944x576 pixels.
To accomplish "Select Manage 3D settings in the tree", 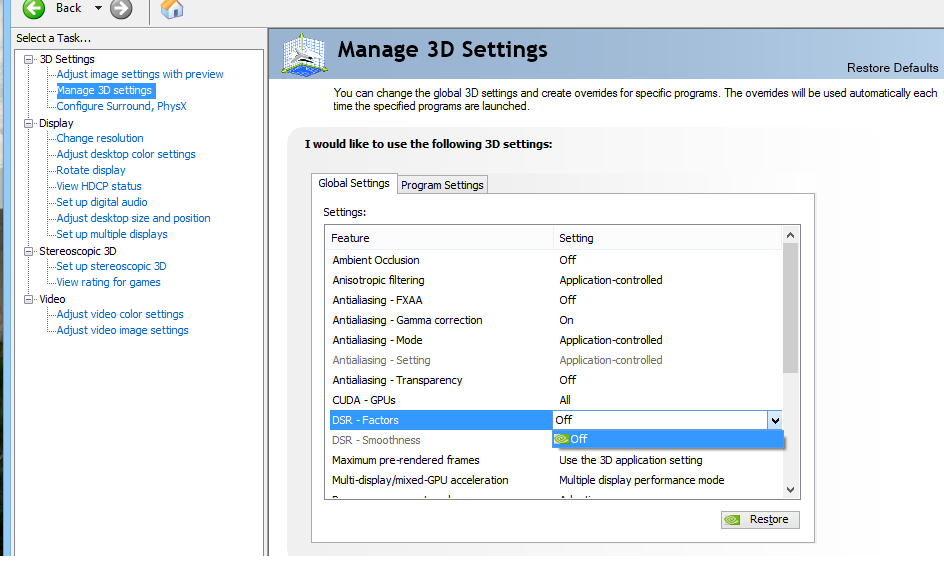I will (x=104, y=90).
